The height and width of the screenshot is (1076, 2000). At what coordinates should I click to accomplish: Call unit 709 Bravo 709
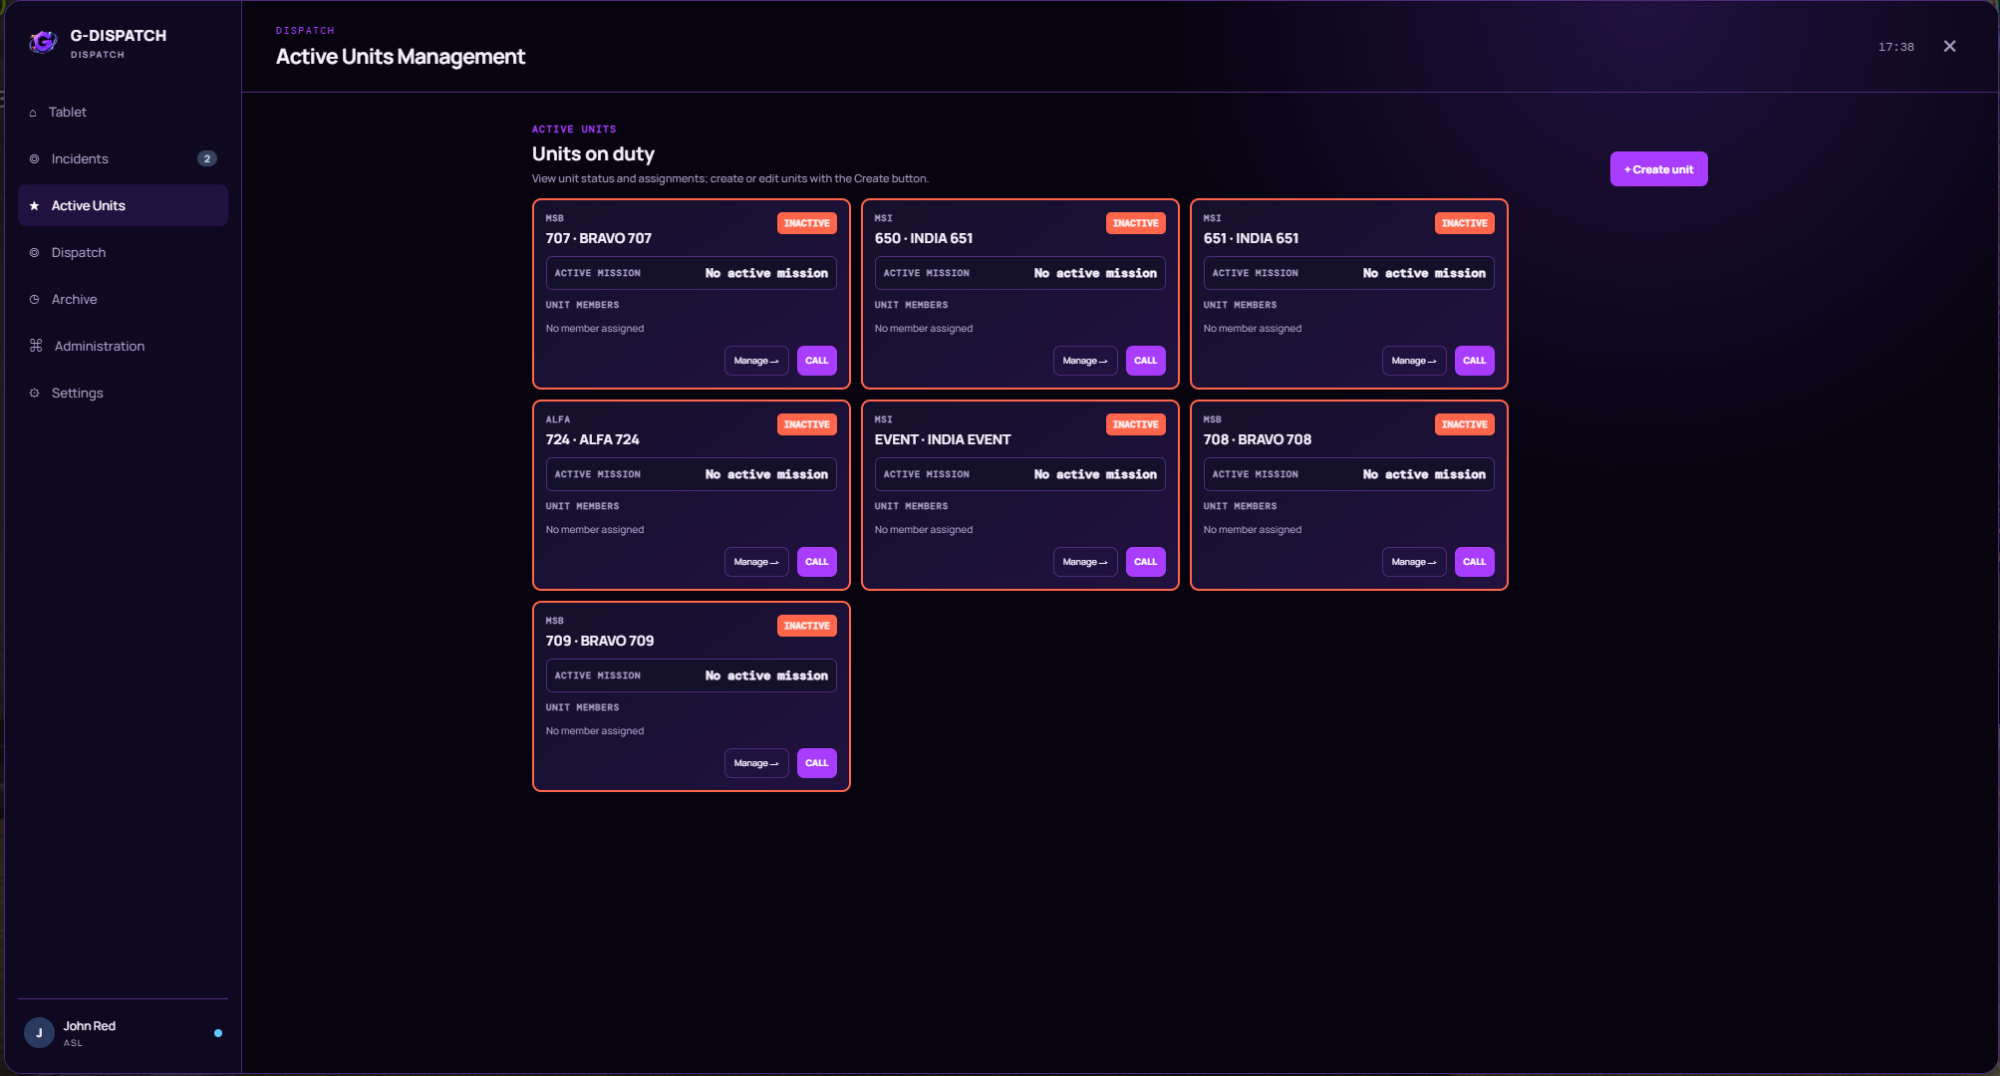[816, 763]
